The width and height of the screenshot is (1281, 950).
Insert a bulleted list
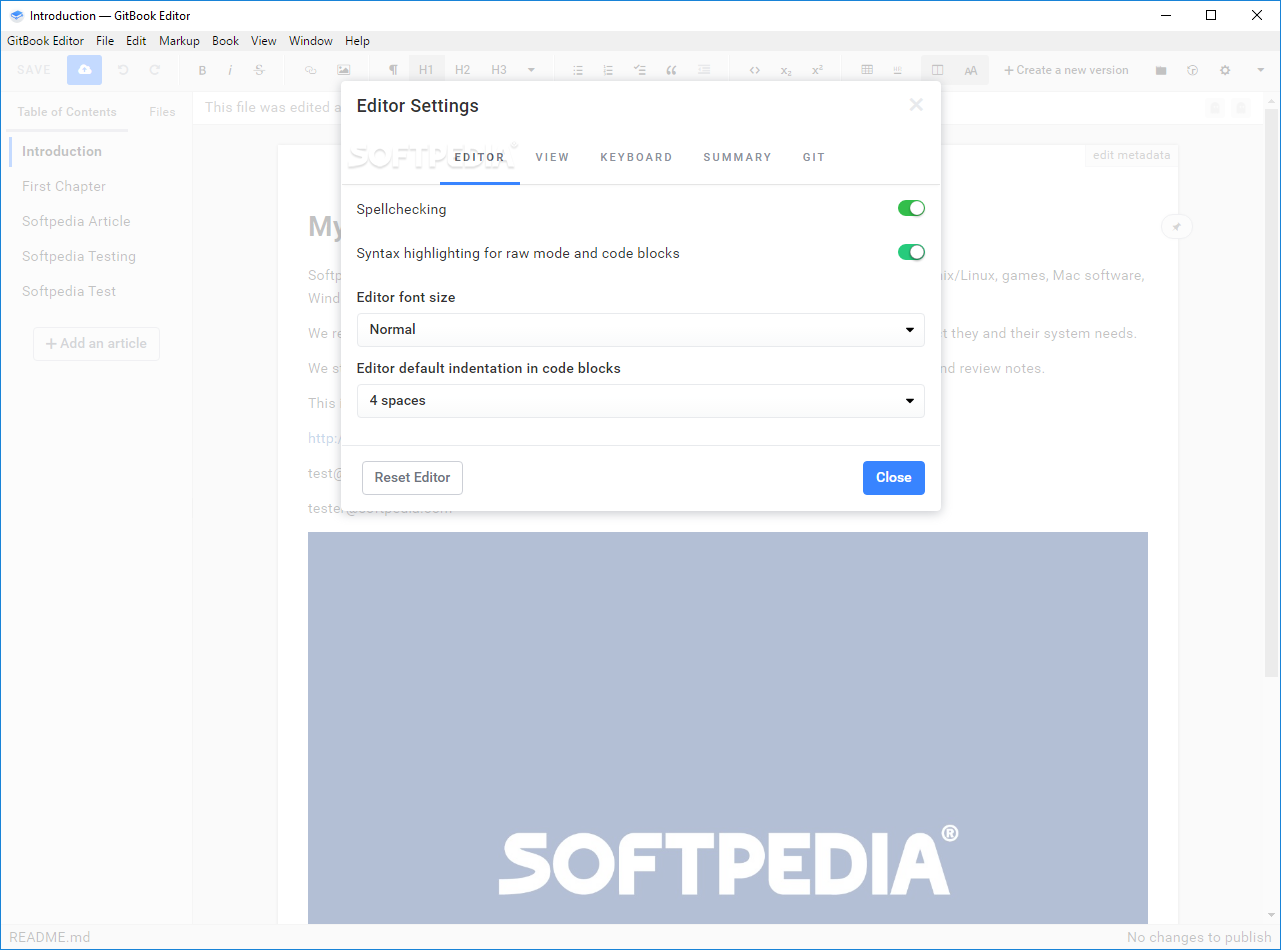578,70
